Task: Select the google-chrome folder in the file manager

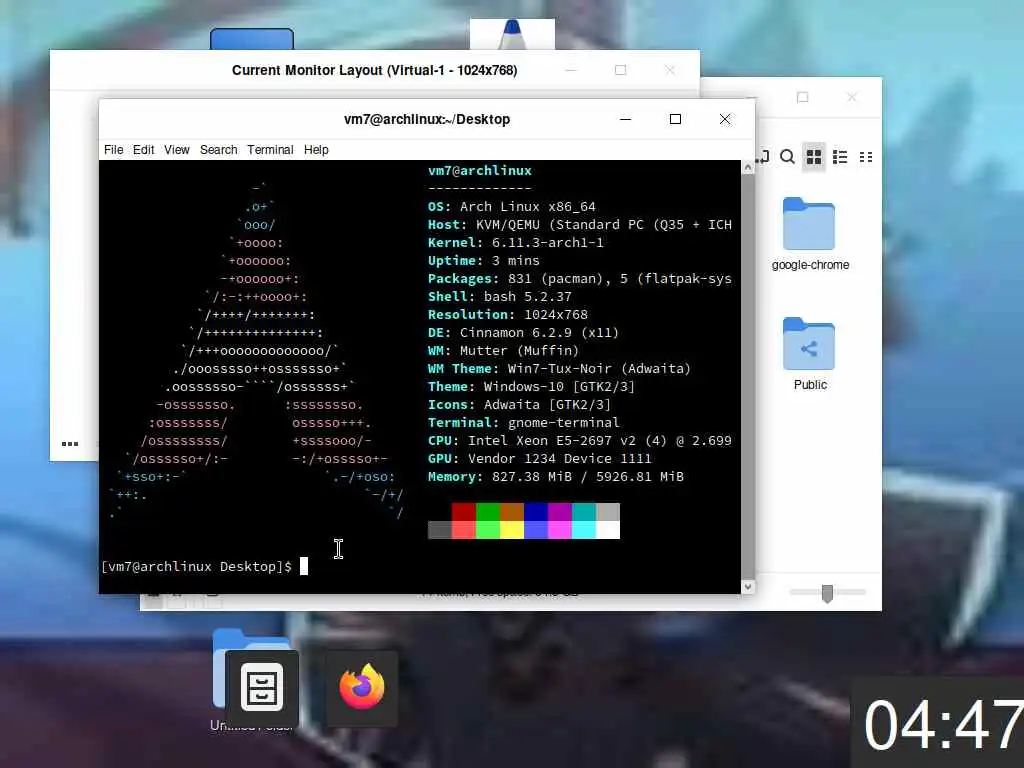Action: 810,234
